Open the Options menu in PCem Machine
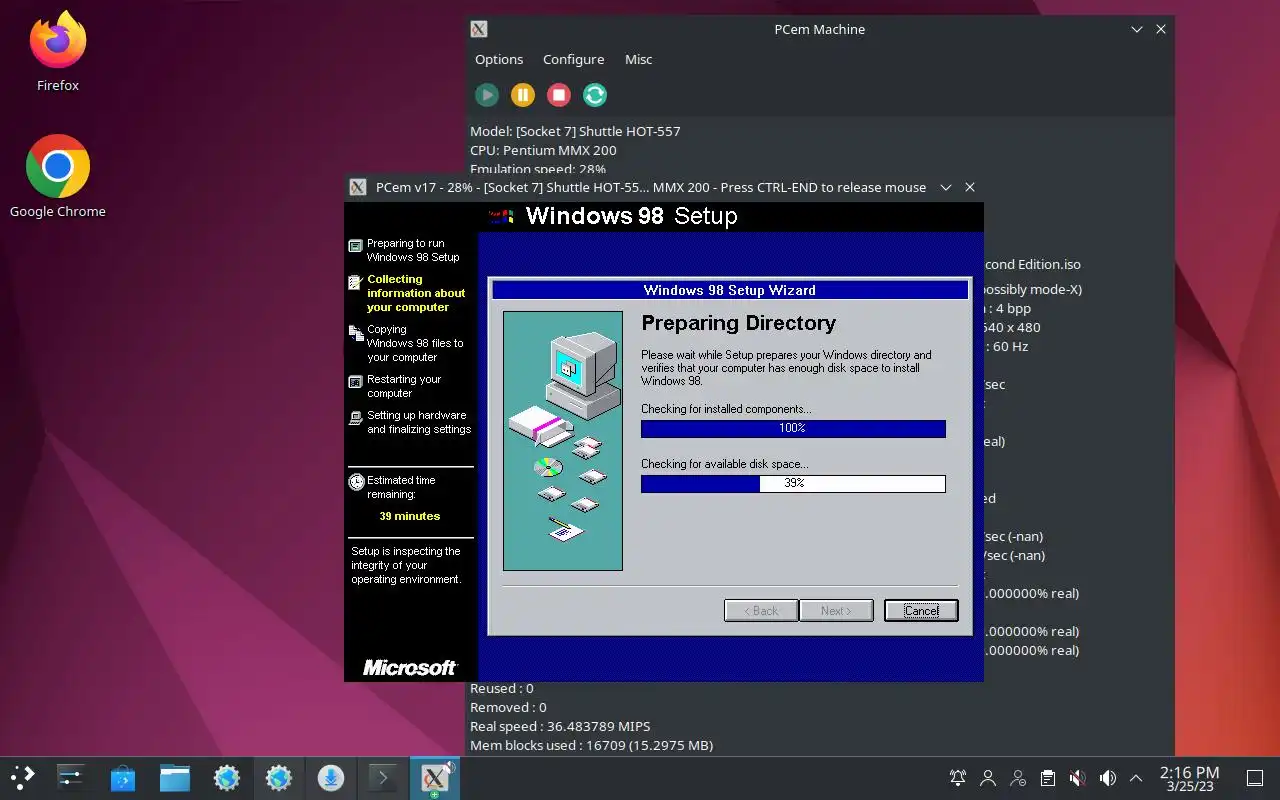Image resolution: width=1280 pixels, height=800 pixels. tap(499, 59)
